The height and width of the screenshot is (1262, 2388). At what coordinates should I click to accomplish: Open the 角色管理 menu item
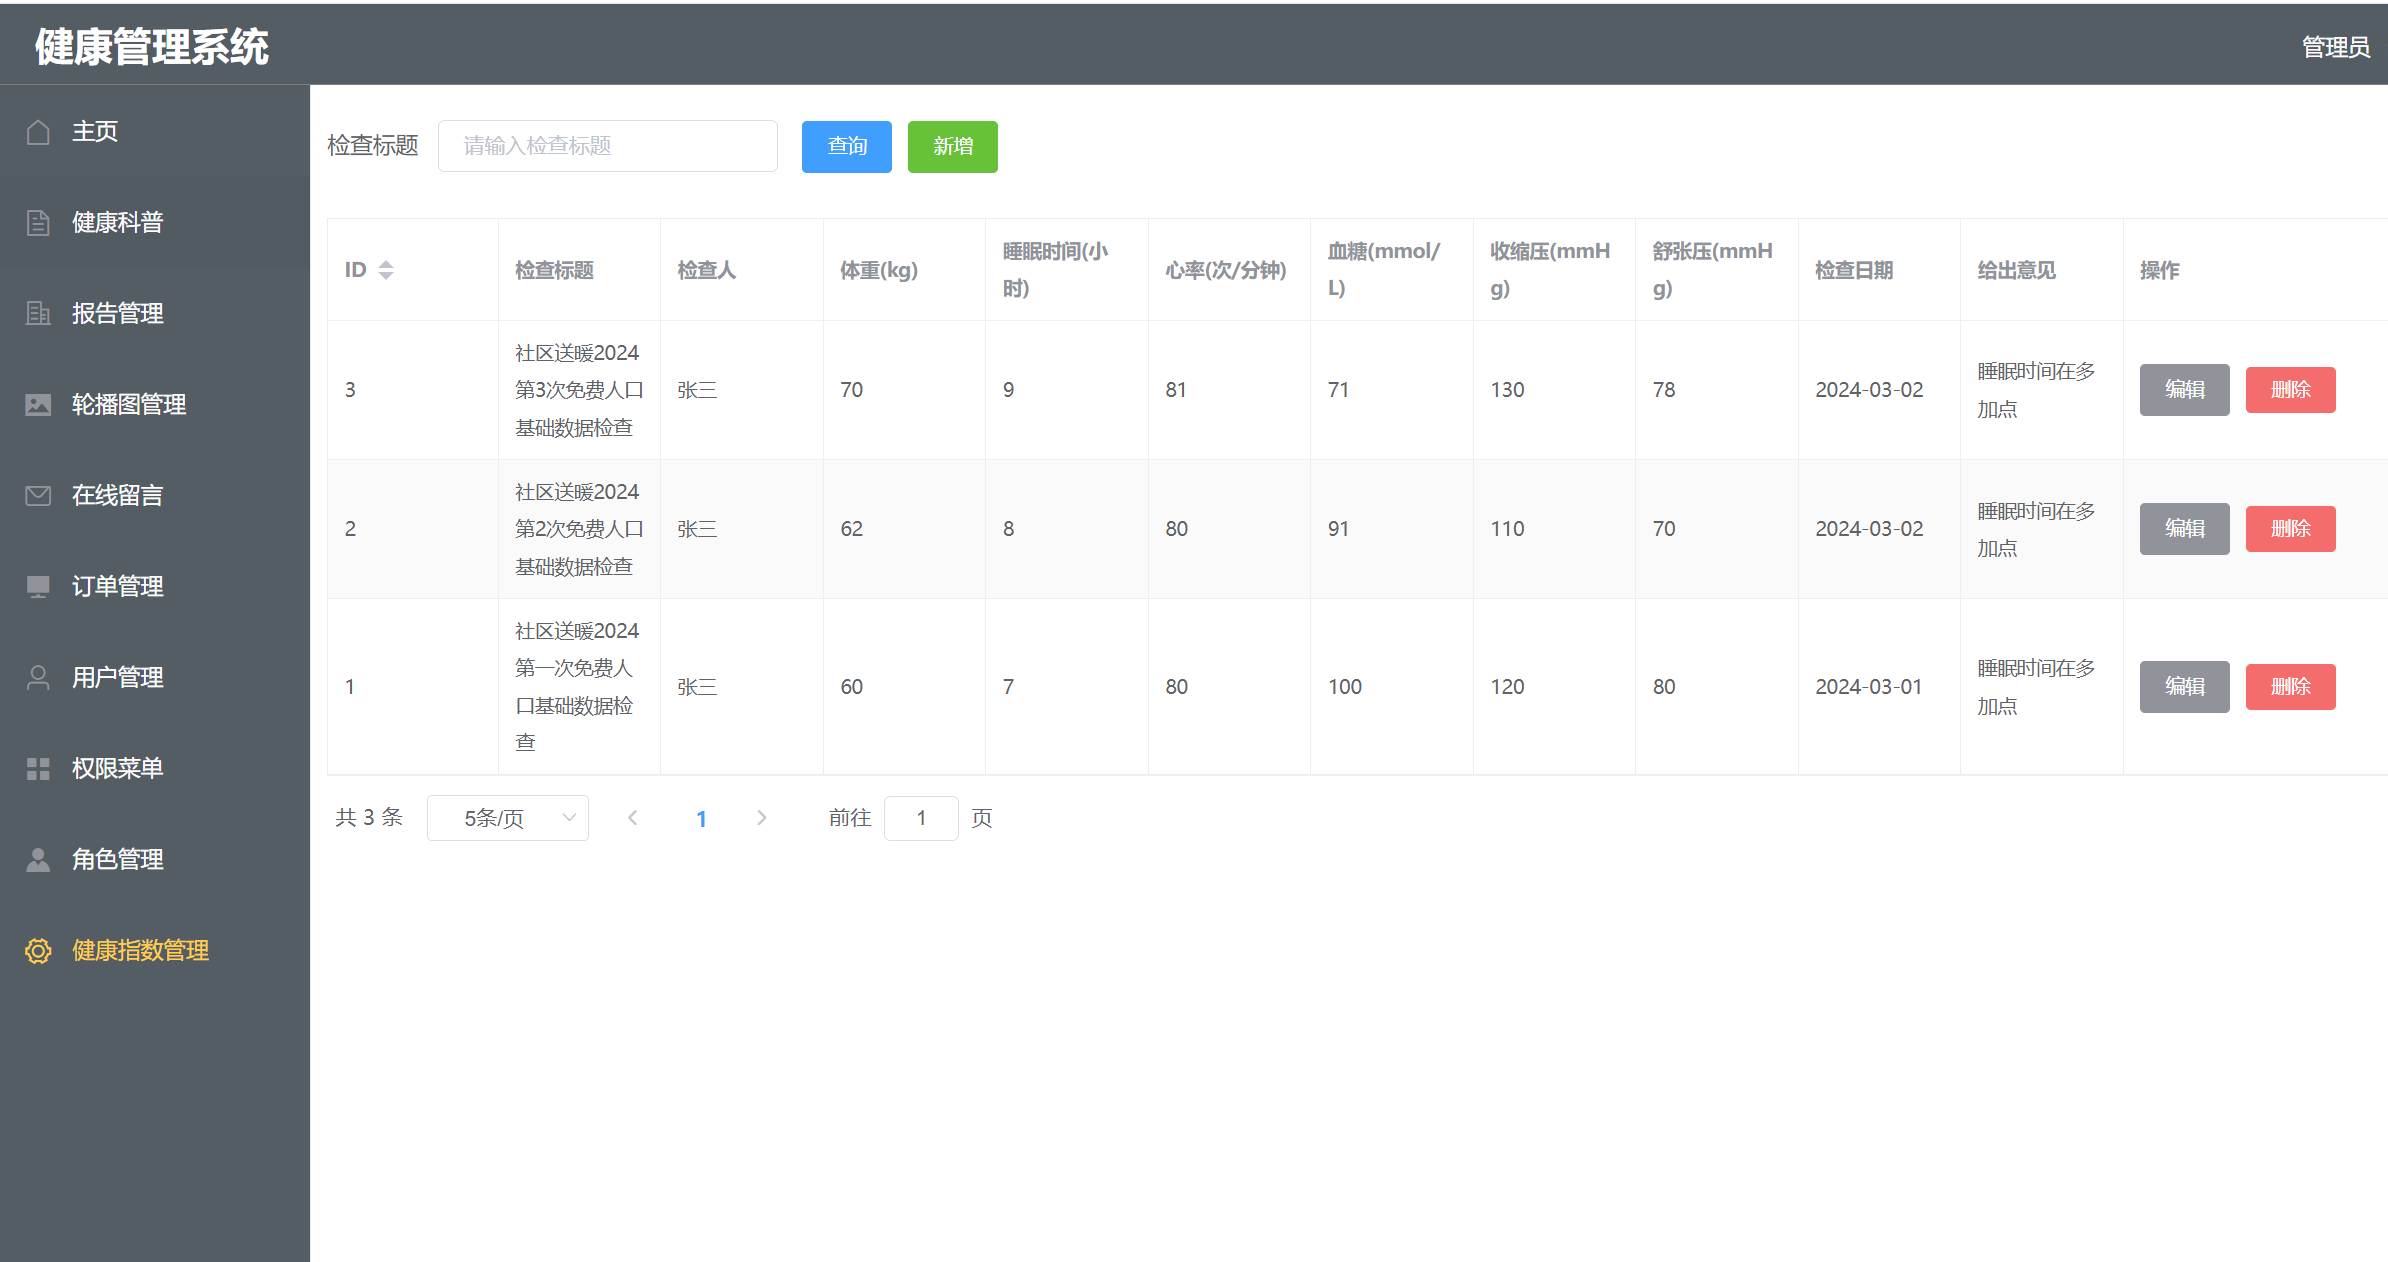coord(117,860)
